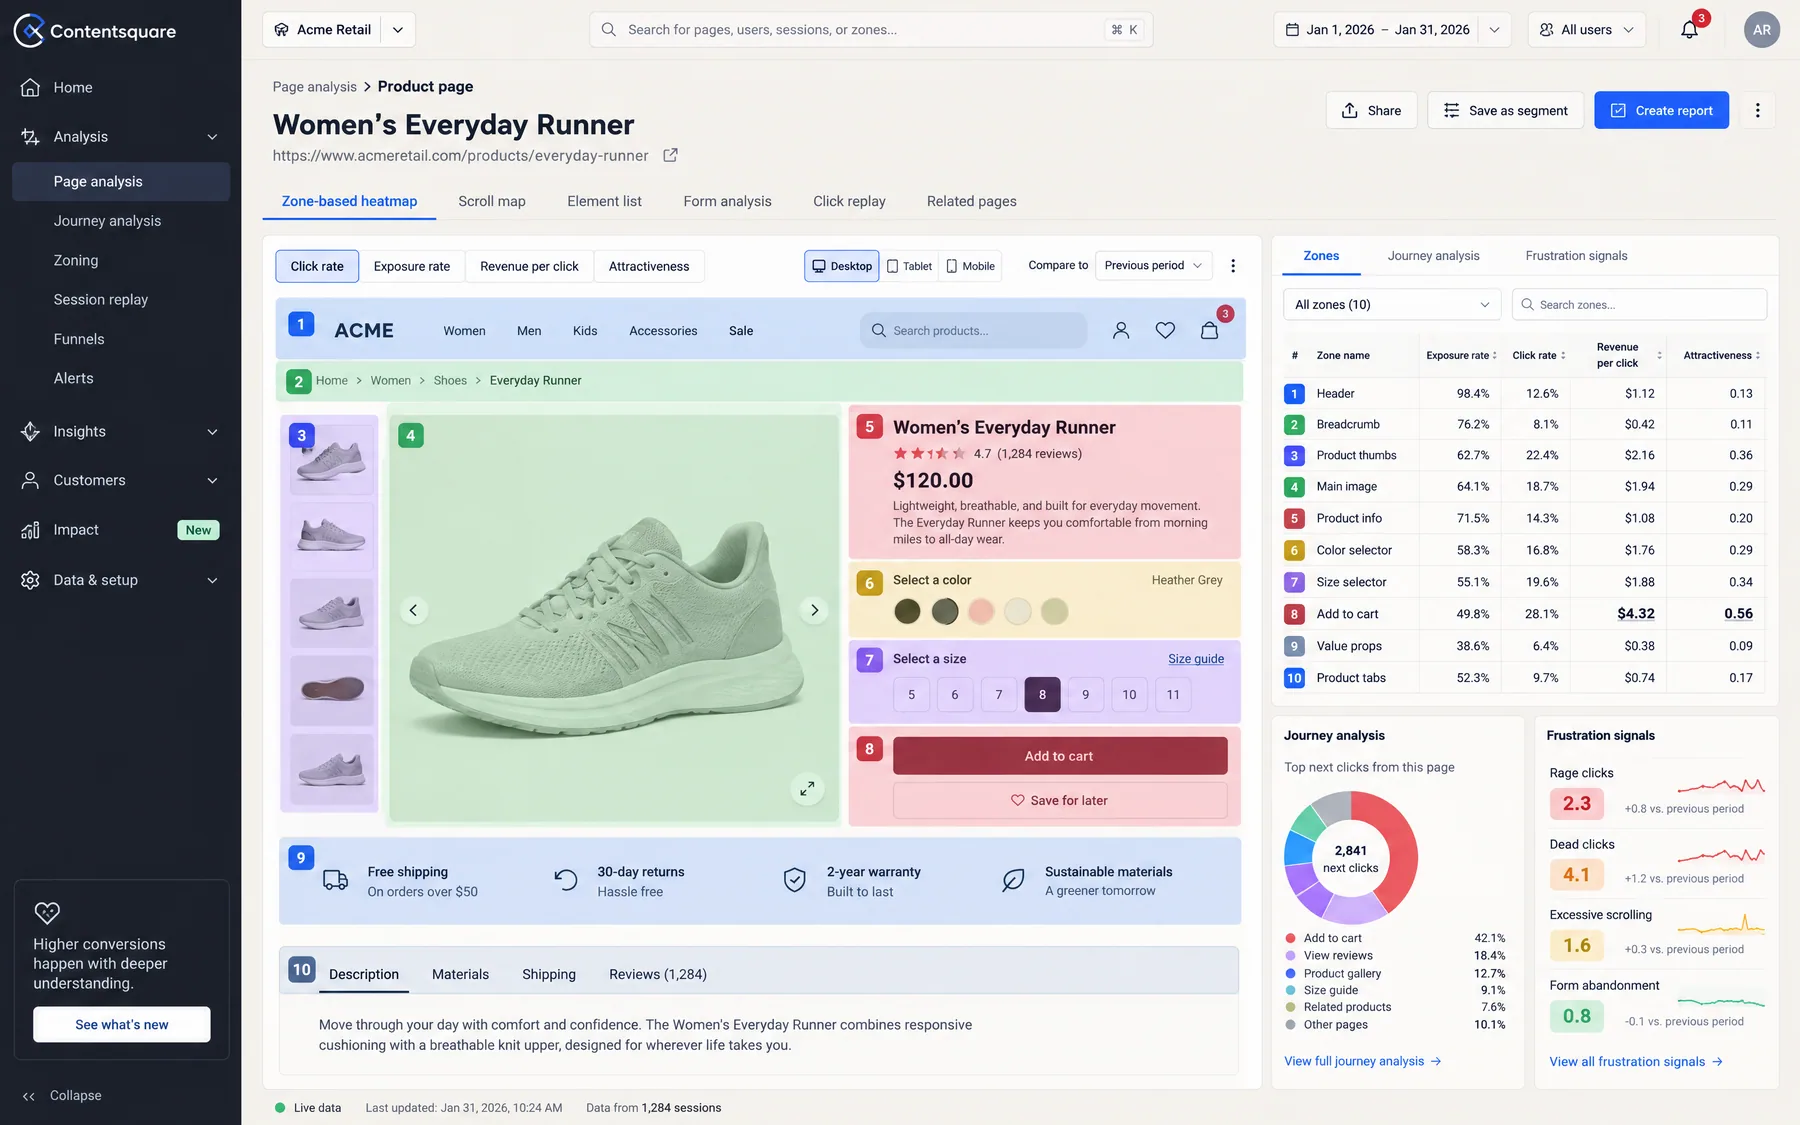The height and width of the screenshot is (1125, 1800).
Task: Open View full journey analysis link
Action: [x=1362, y=1061]
